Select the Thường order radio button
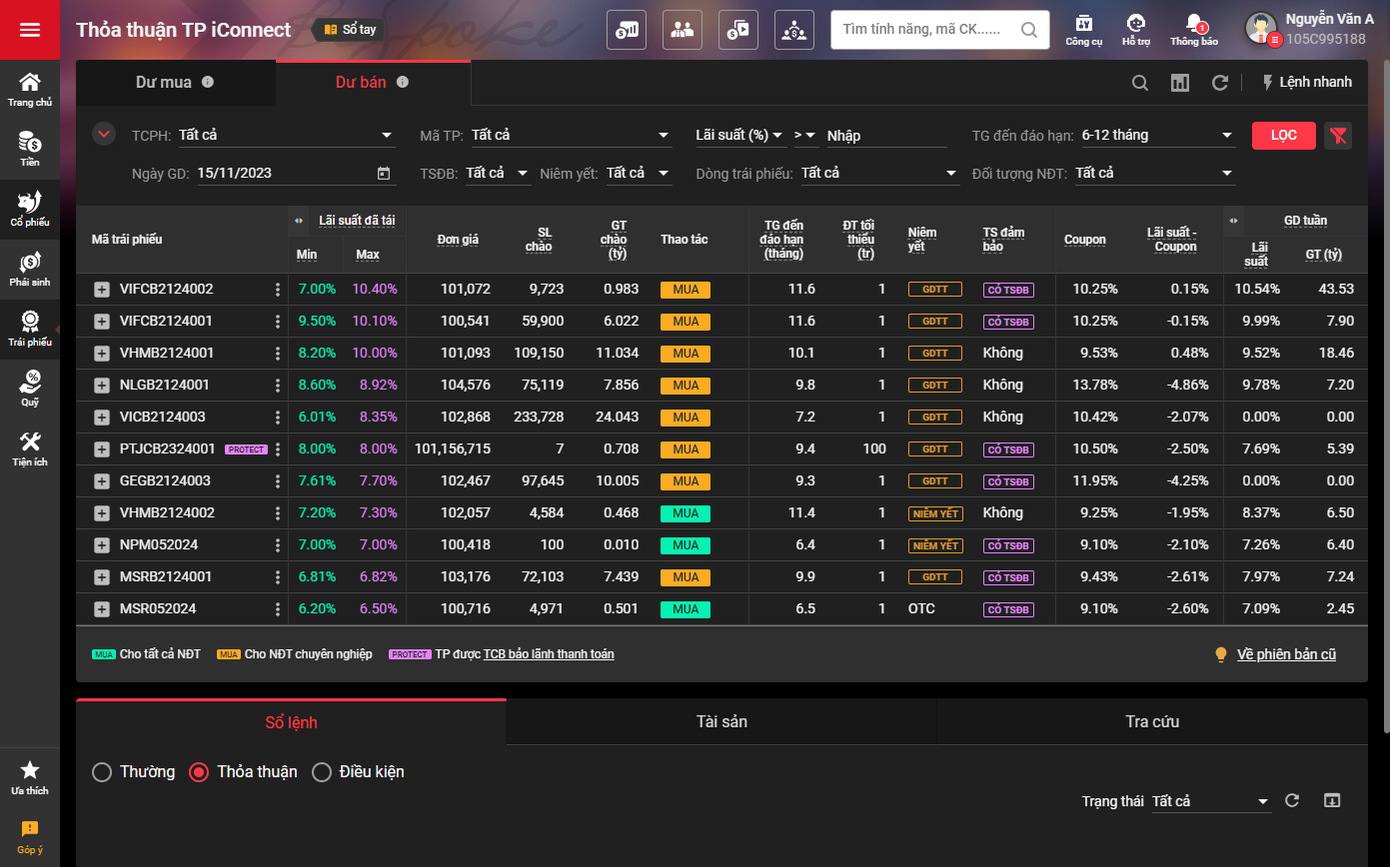The width and height of the screenshot is (1390, 867). pos(102,772)
